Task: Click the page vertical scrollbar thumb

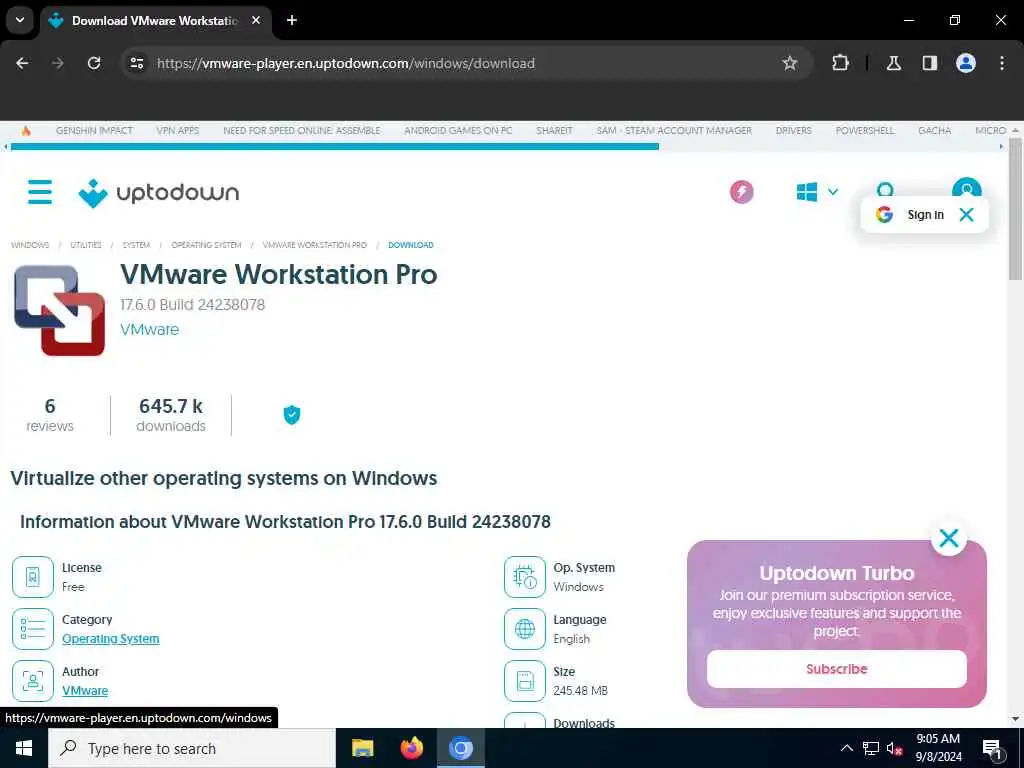Action: point(1016,209)
